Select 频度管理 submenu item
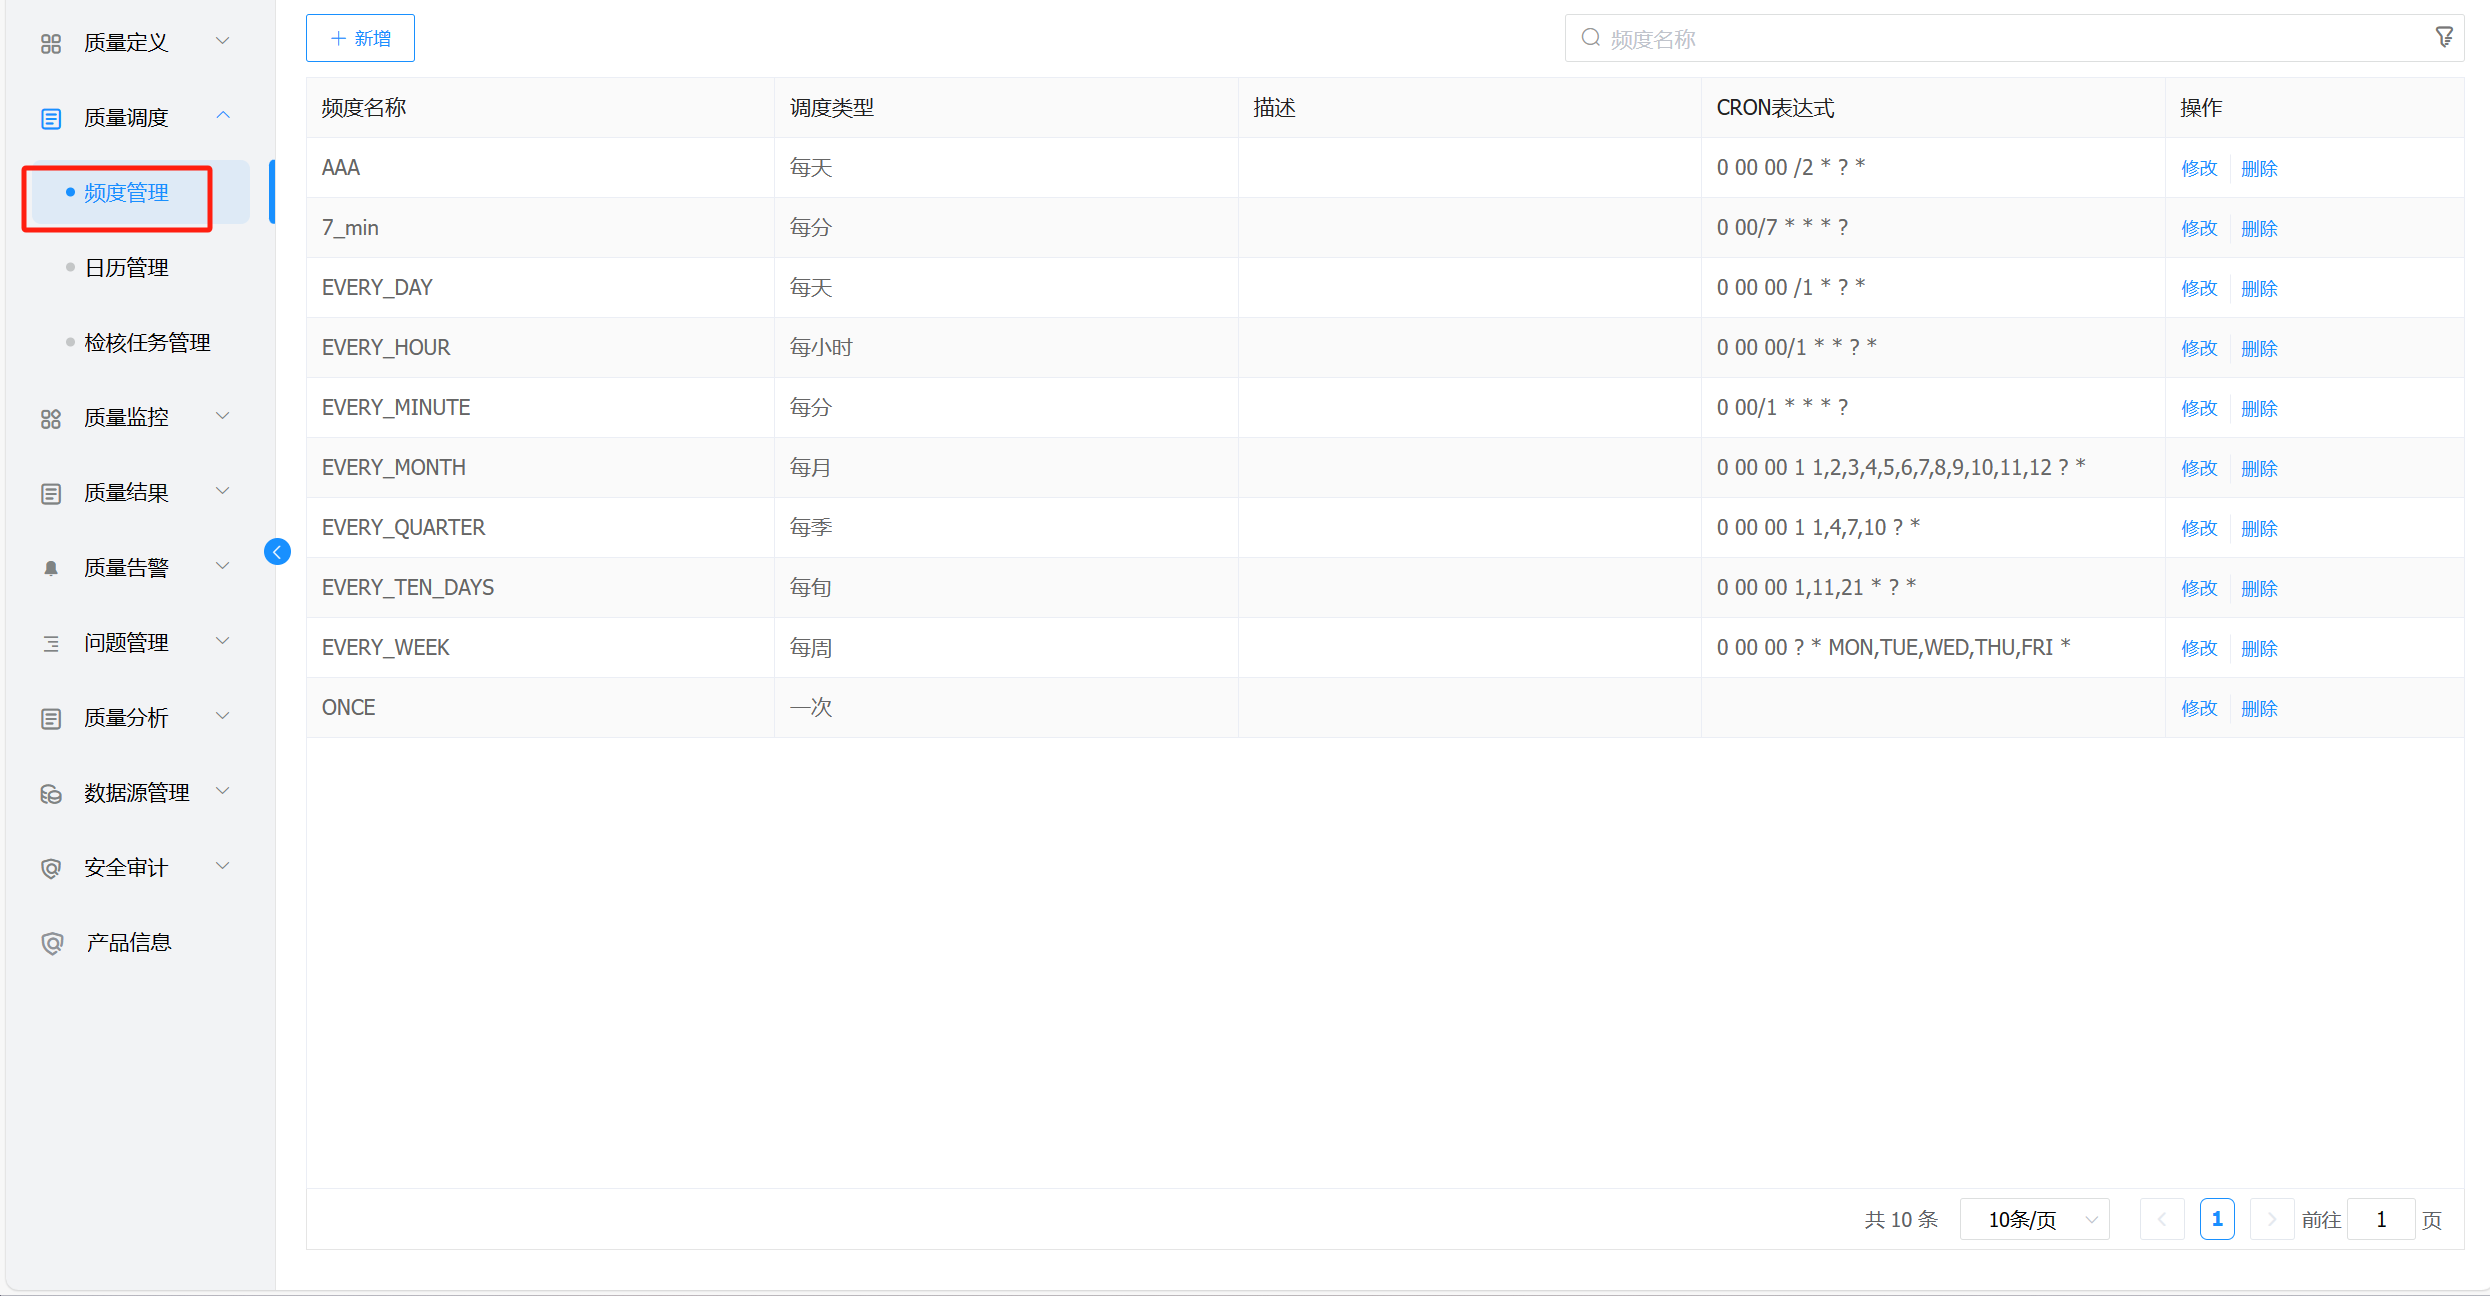The image size is (2490, 1296). [x=126, y=193]
